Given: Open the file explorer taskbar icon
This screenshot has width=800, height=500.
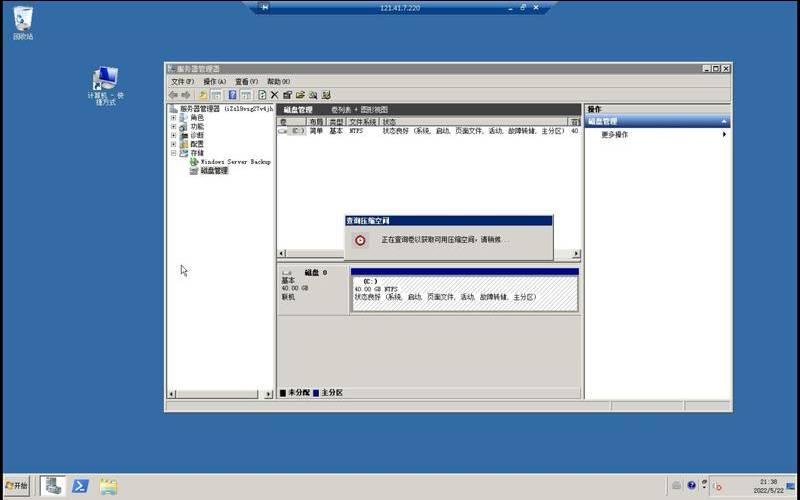Looking at the screenshot, I should pyautogui.click(x=108, y=486).
